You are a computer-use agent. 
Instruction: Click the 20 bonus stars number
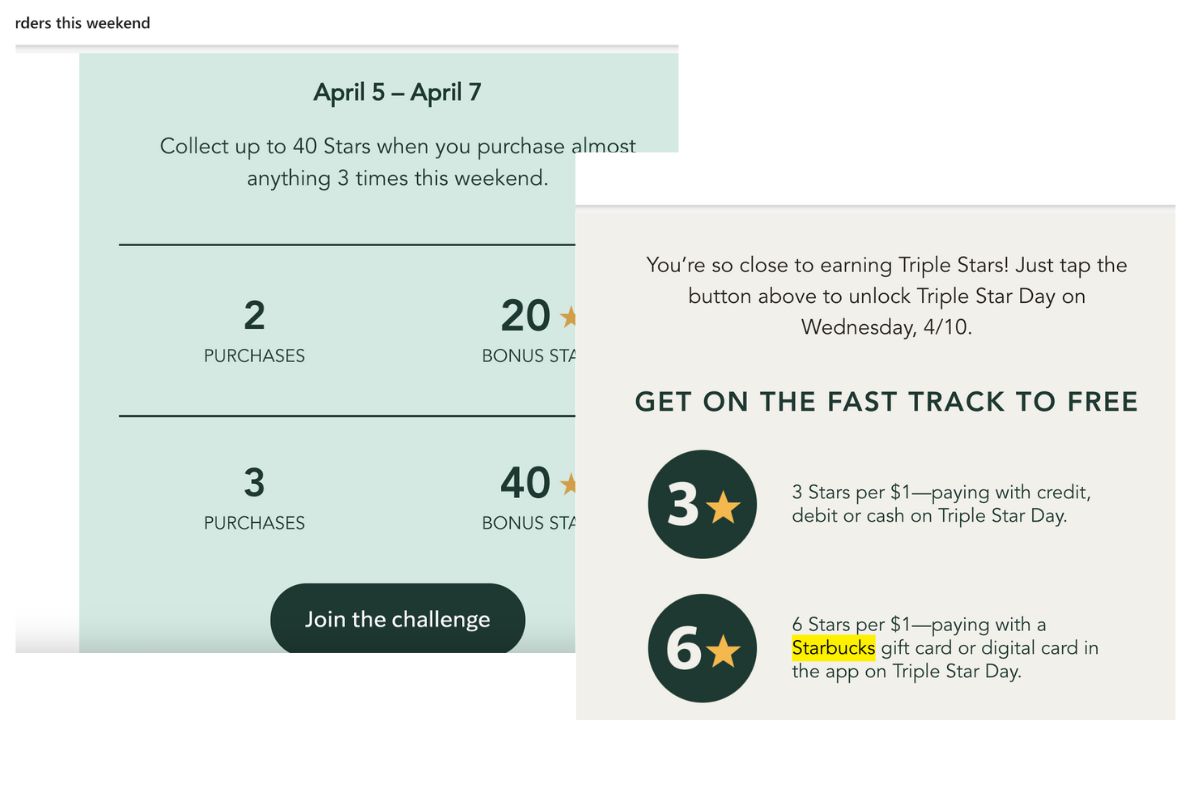click(526, 316)
